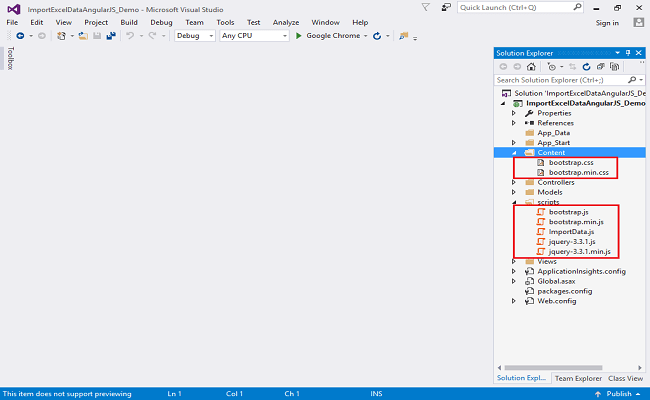Viewport: 650px width, 400px height.
Task: Open the collapsed Toolbox side tab
Action: tap(11, 58)
